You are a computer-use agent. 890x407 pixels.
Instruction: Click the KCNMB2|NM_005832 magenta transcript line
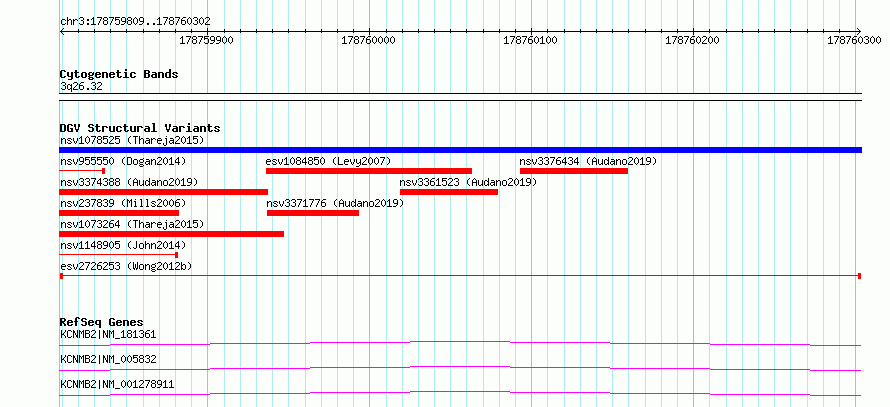[460, 368]
